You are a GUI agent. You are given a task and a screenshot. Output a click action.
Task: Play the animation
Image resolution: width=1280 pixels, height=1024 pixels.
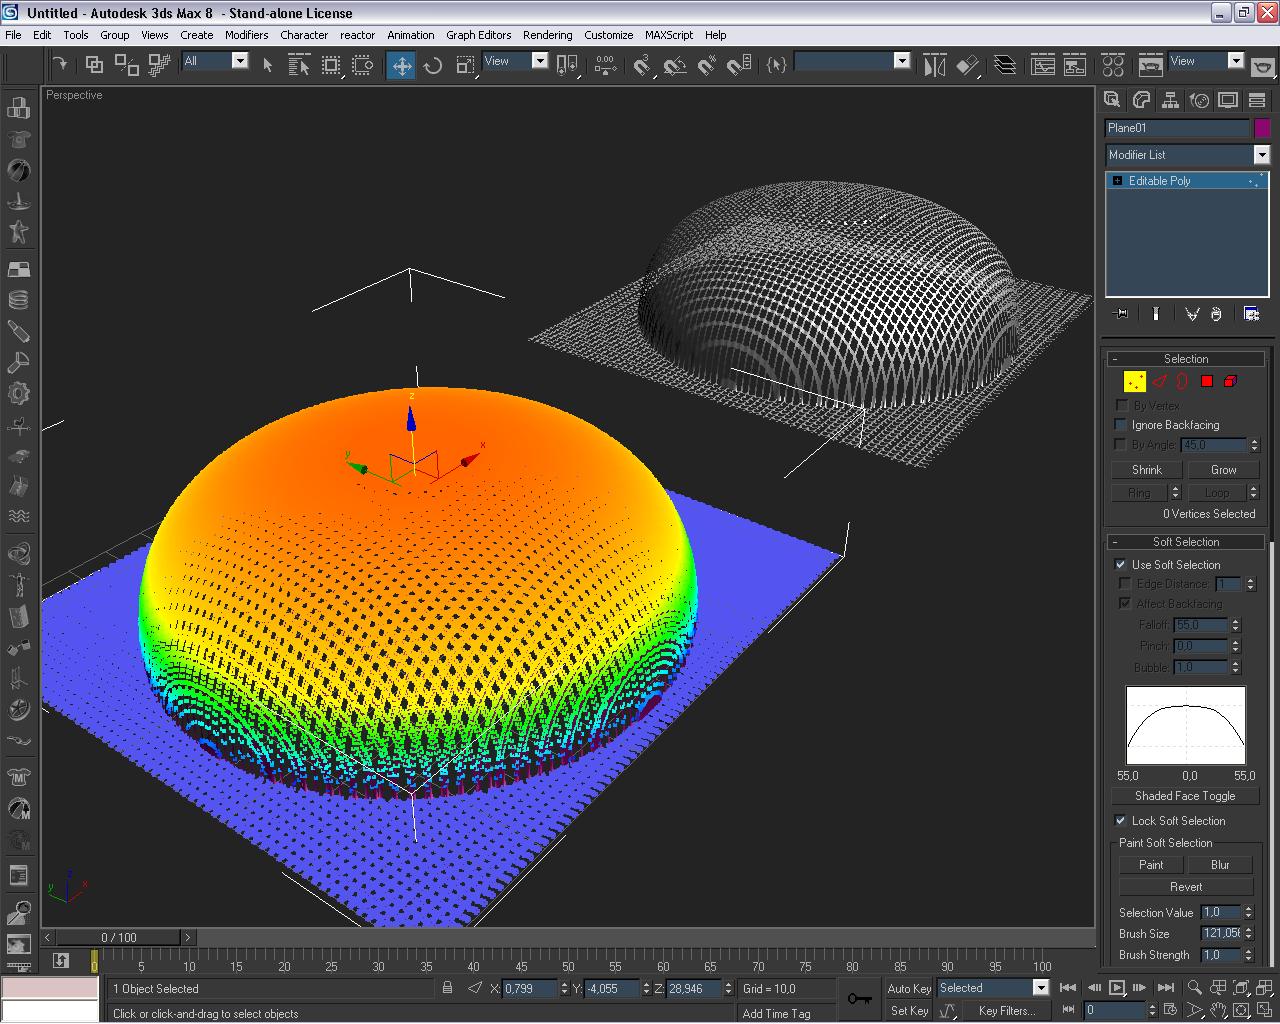pyautogui.click(x=1117, y=988)
